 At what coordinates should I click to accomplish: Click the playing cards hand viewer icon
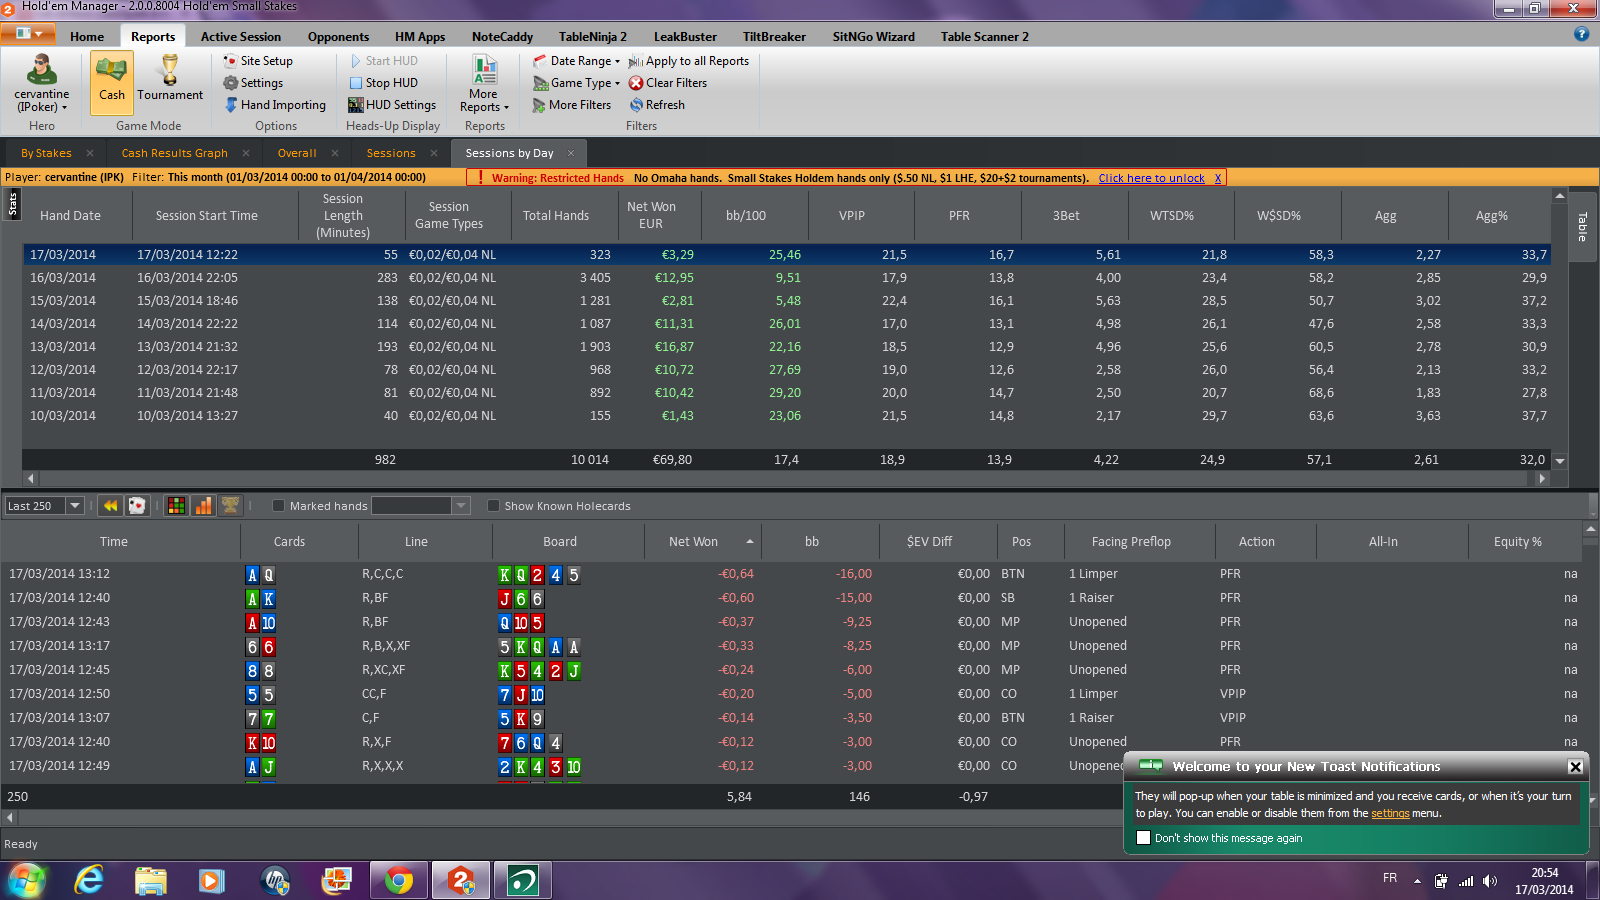(x=137, y=506)
